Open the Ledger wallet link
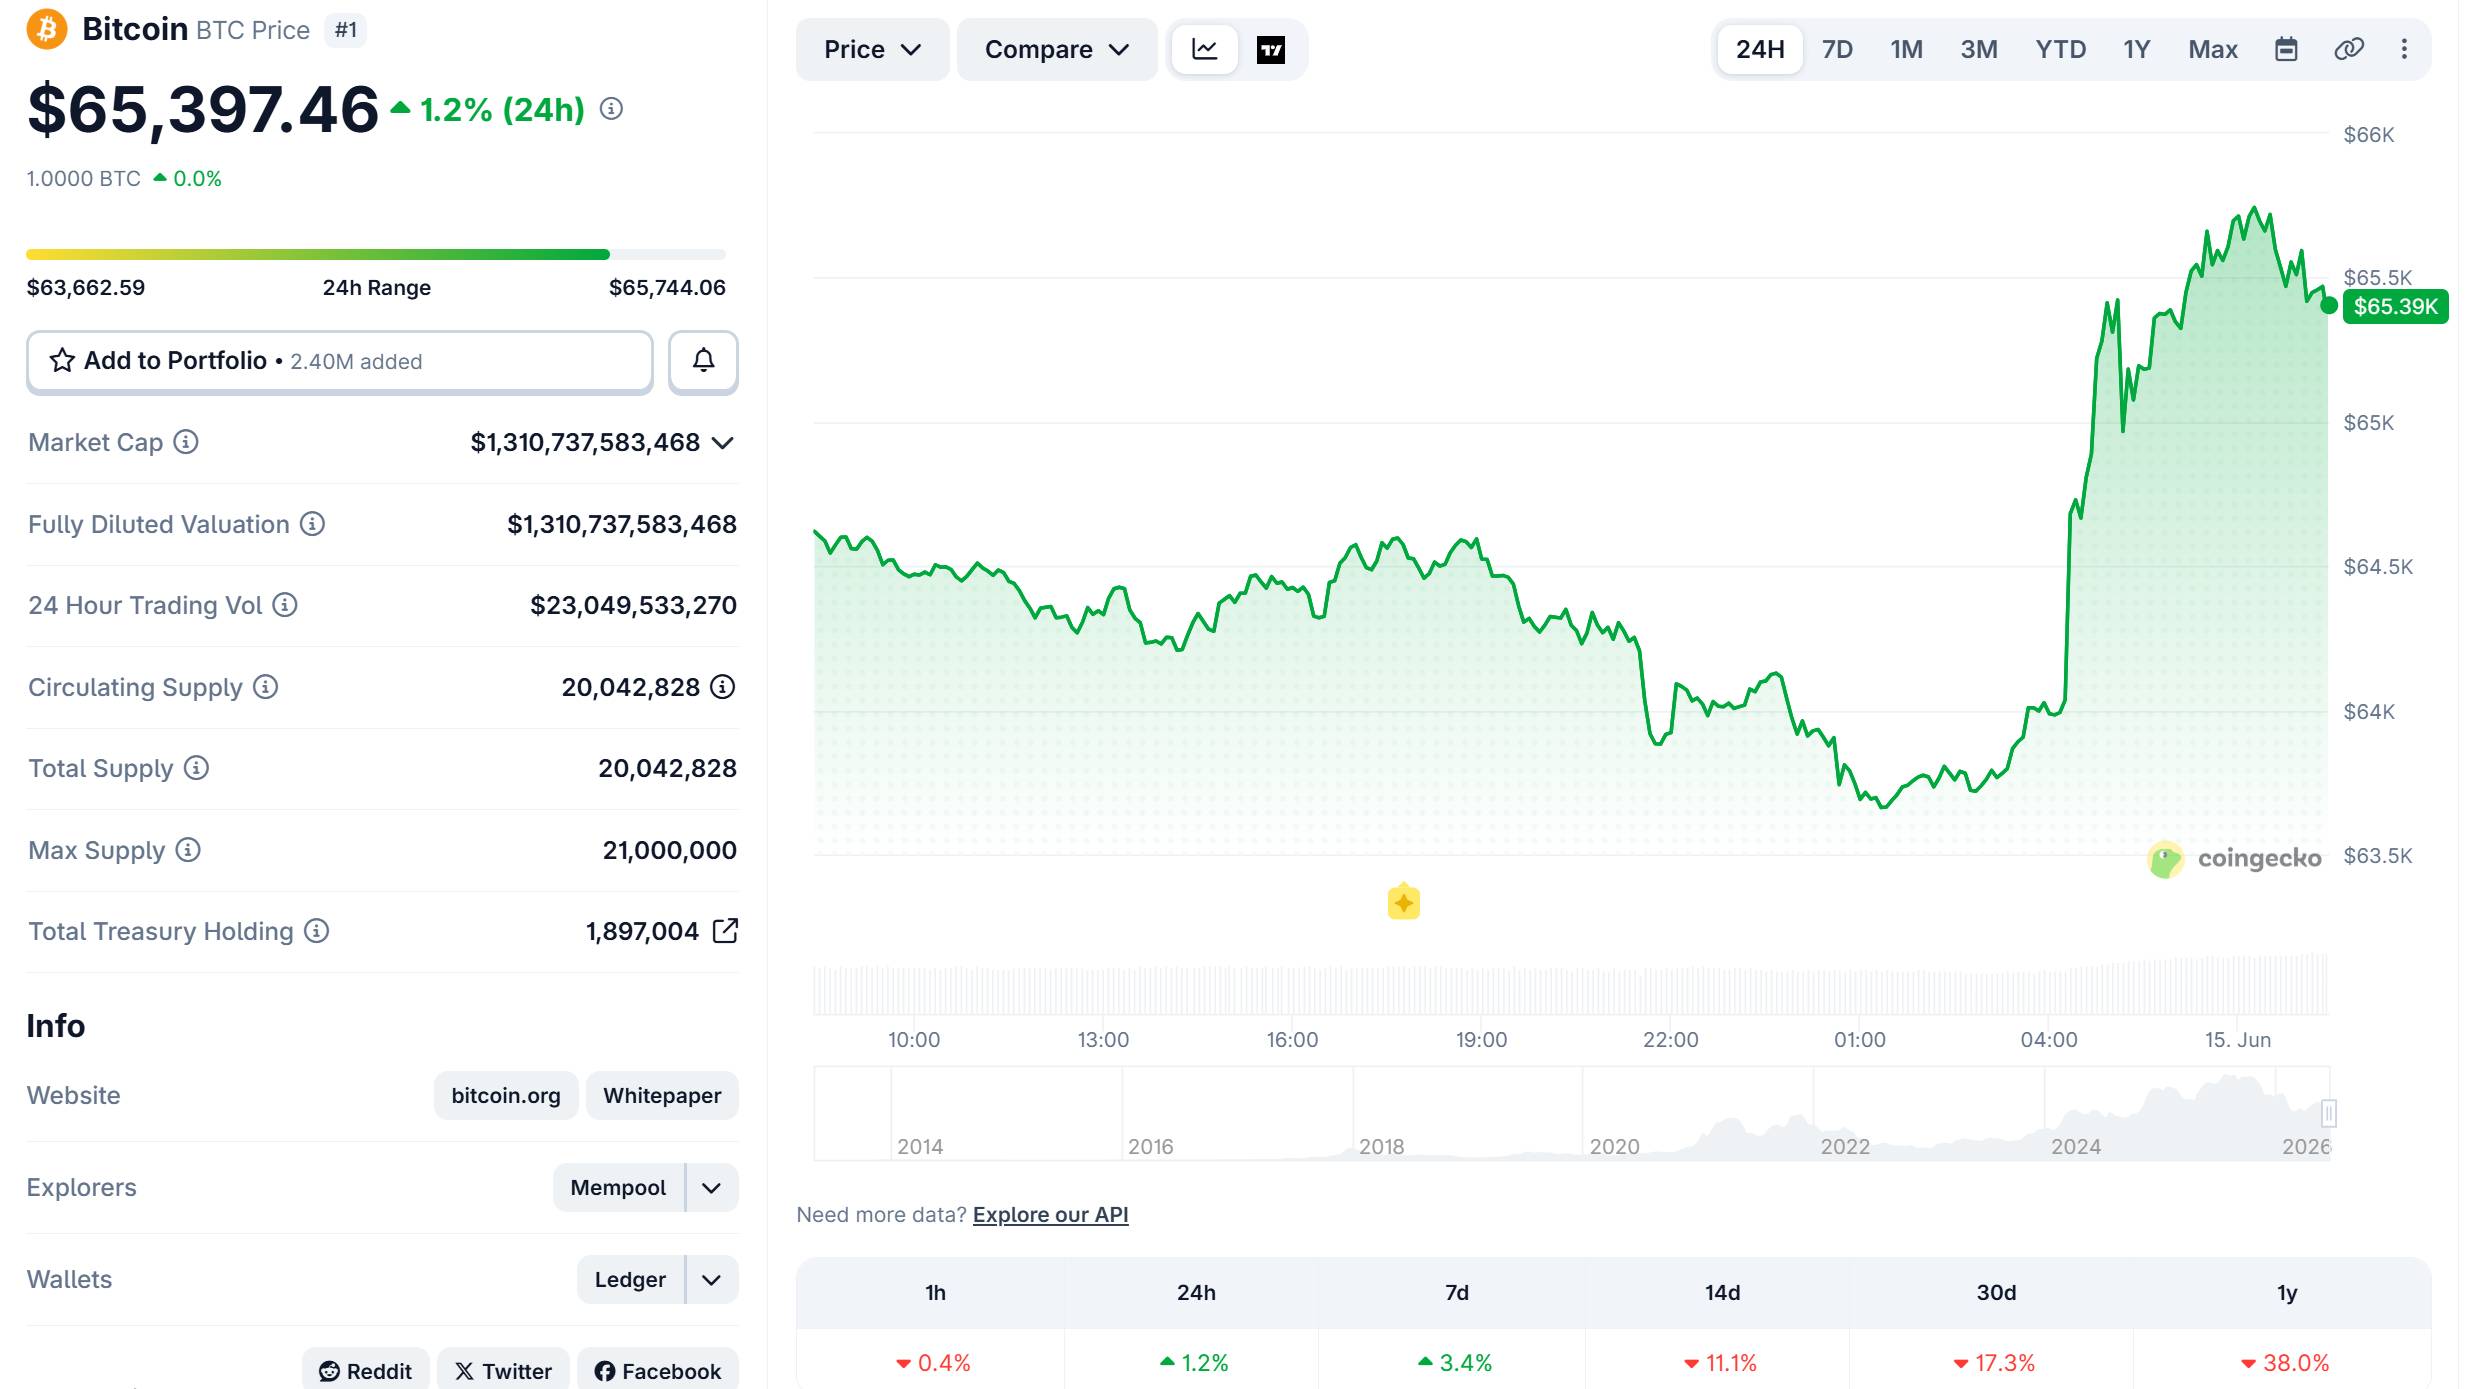This screenshot has width=2467, height=1389. 630,1280
